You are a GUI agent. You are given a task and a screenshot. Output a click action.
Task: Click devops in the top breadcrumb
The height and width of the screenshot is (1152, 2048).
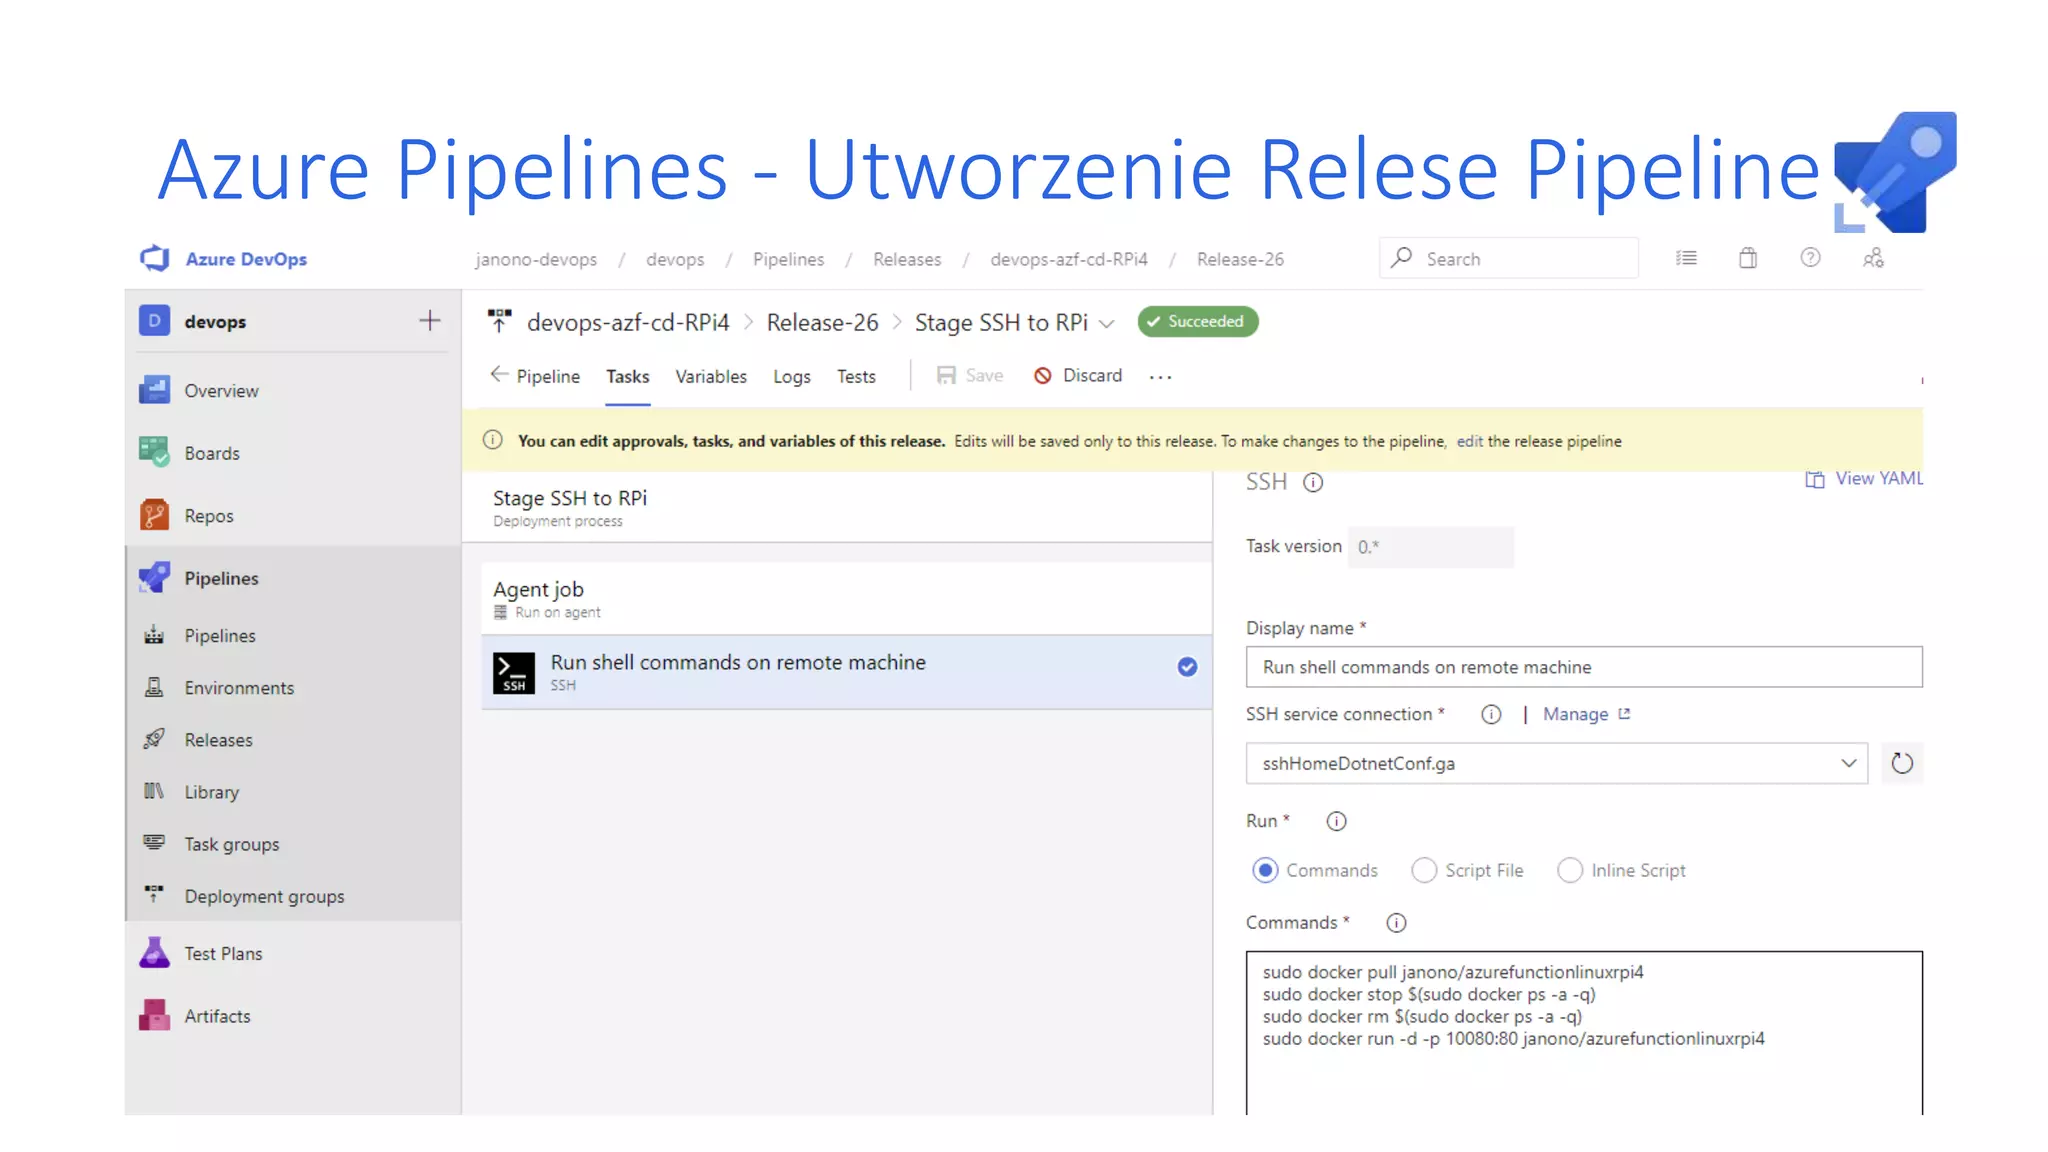point(675,259)
